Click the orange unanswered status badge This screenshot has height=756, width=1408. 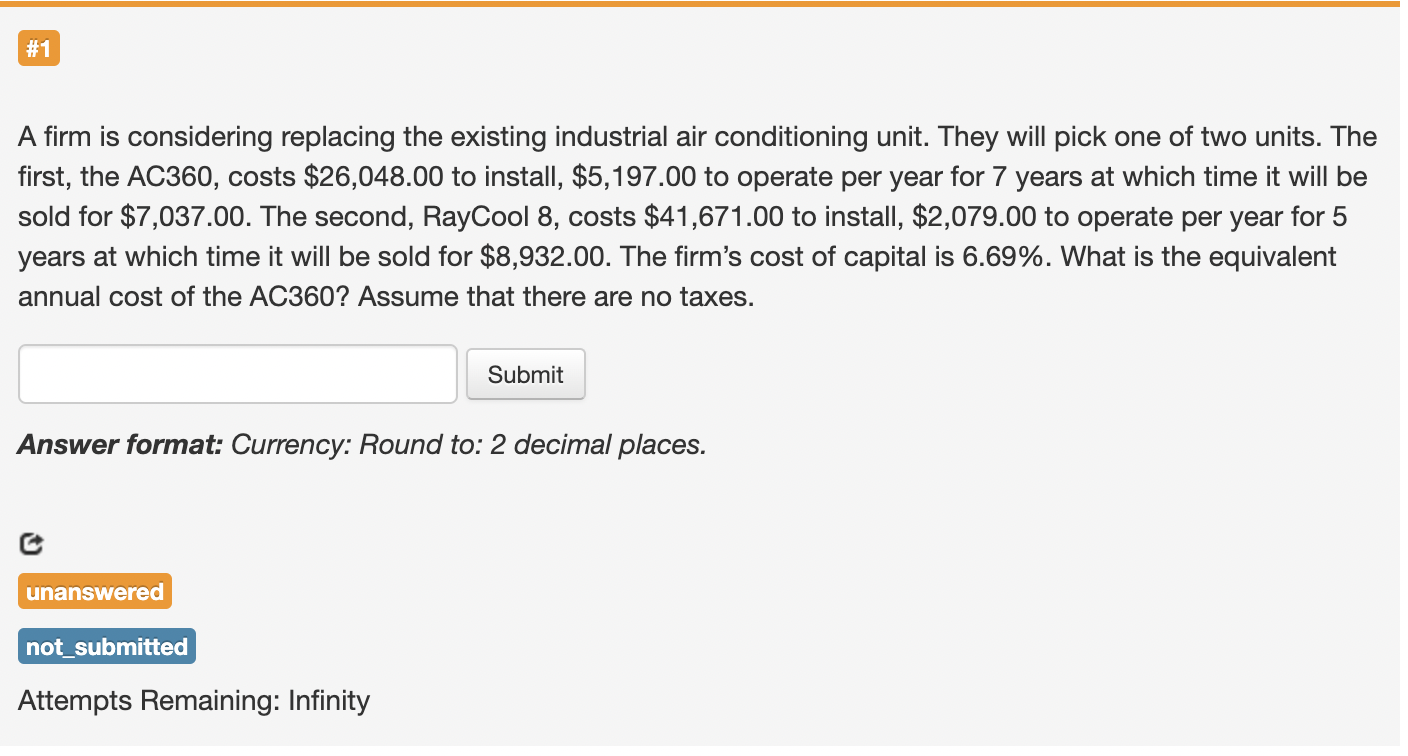pos(94,590)
